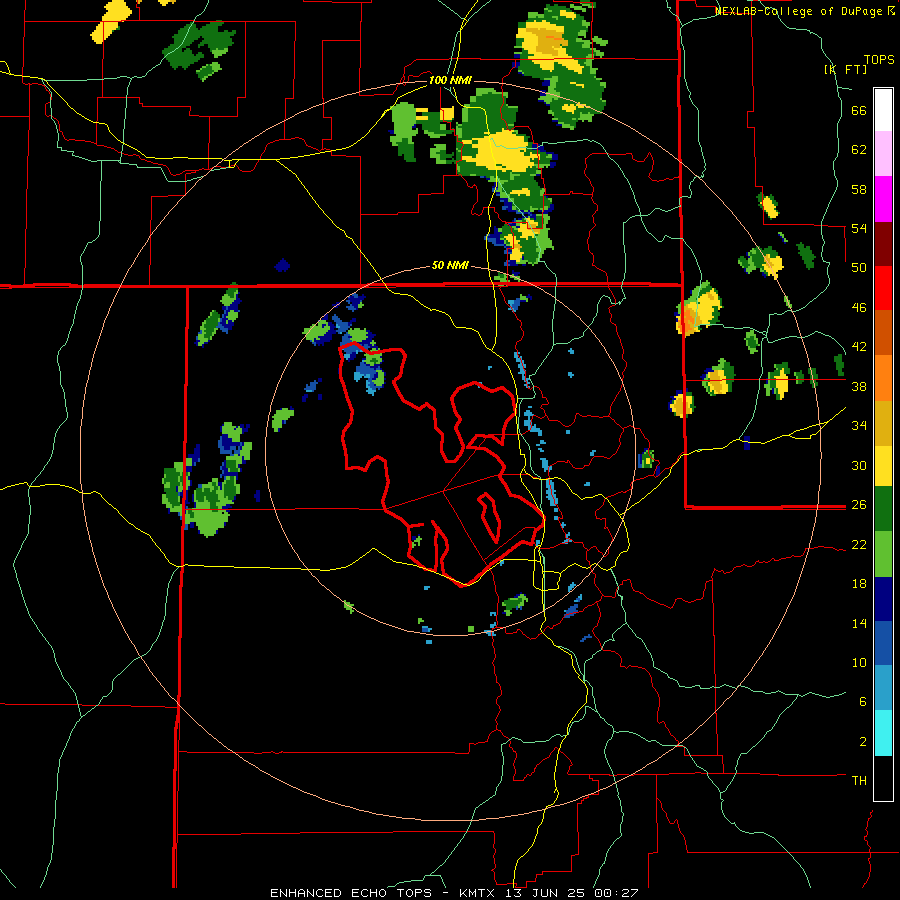
Task: Click the white swatch in the TOPS color scale
Action: tap(883, 110)
